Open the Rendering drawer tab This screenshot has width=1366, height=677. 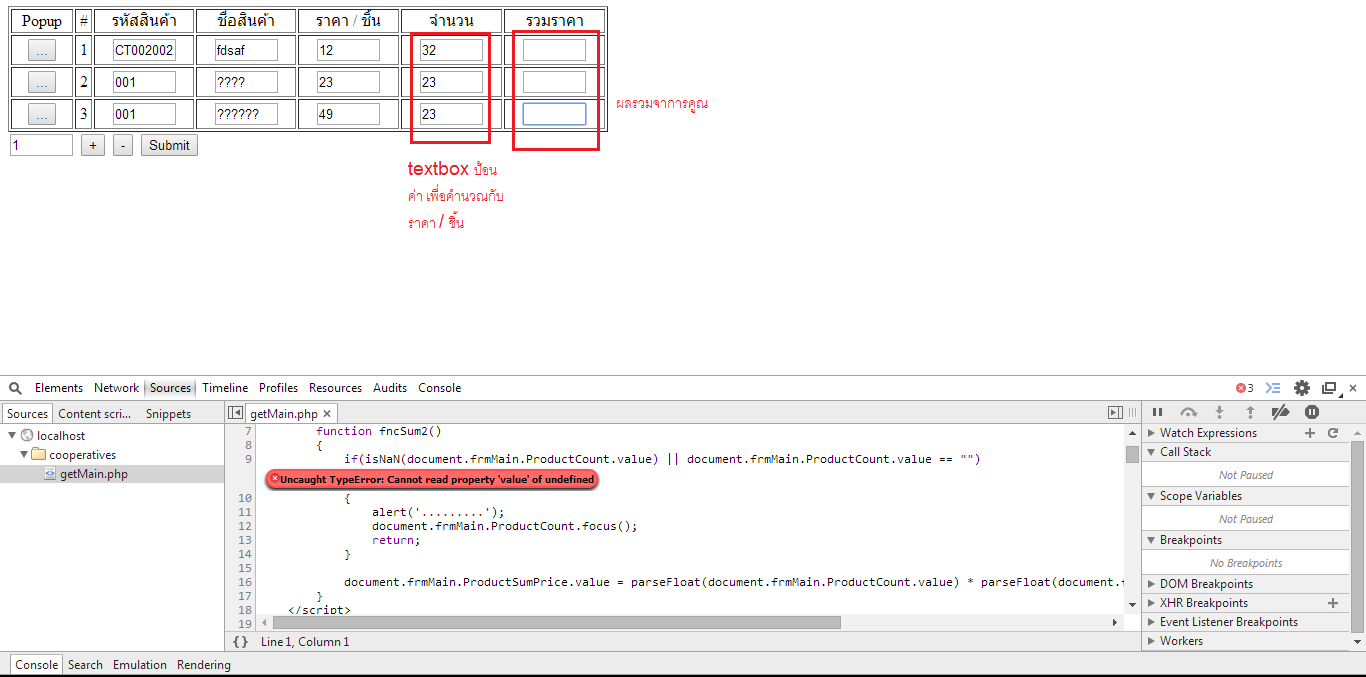[204, 665]
